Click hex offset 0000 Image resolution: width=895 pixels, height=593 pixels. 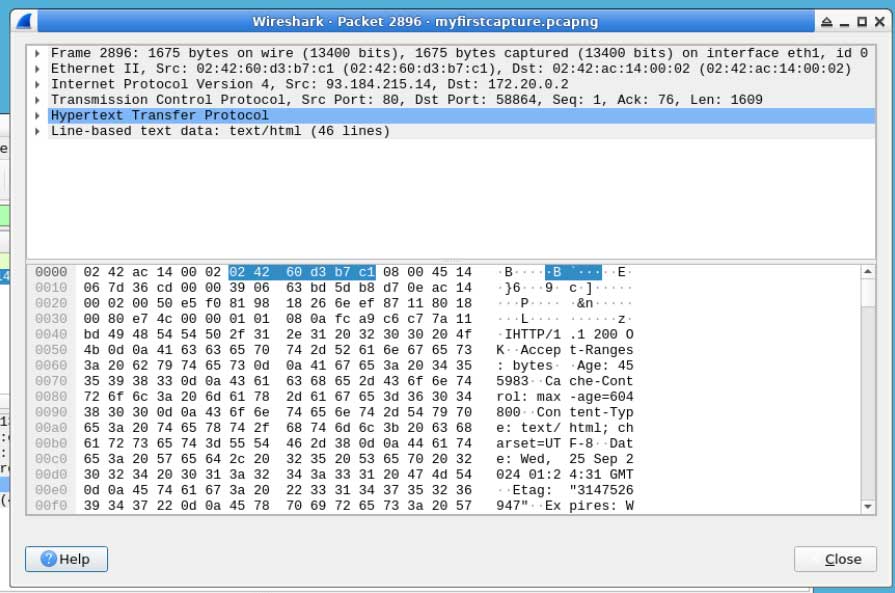51,272
